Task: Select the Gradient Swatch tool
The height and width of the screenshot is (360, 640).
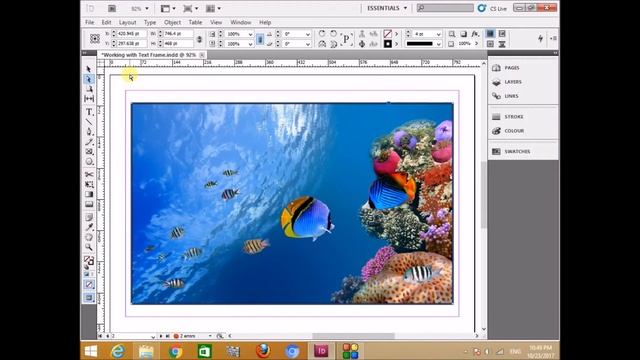Action: tap(89, 194)
